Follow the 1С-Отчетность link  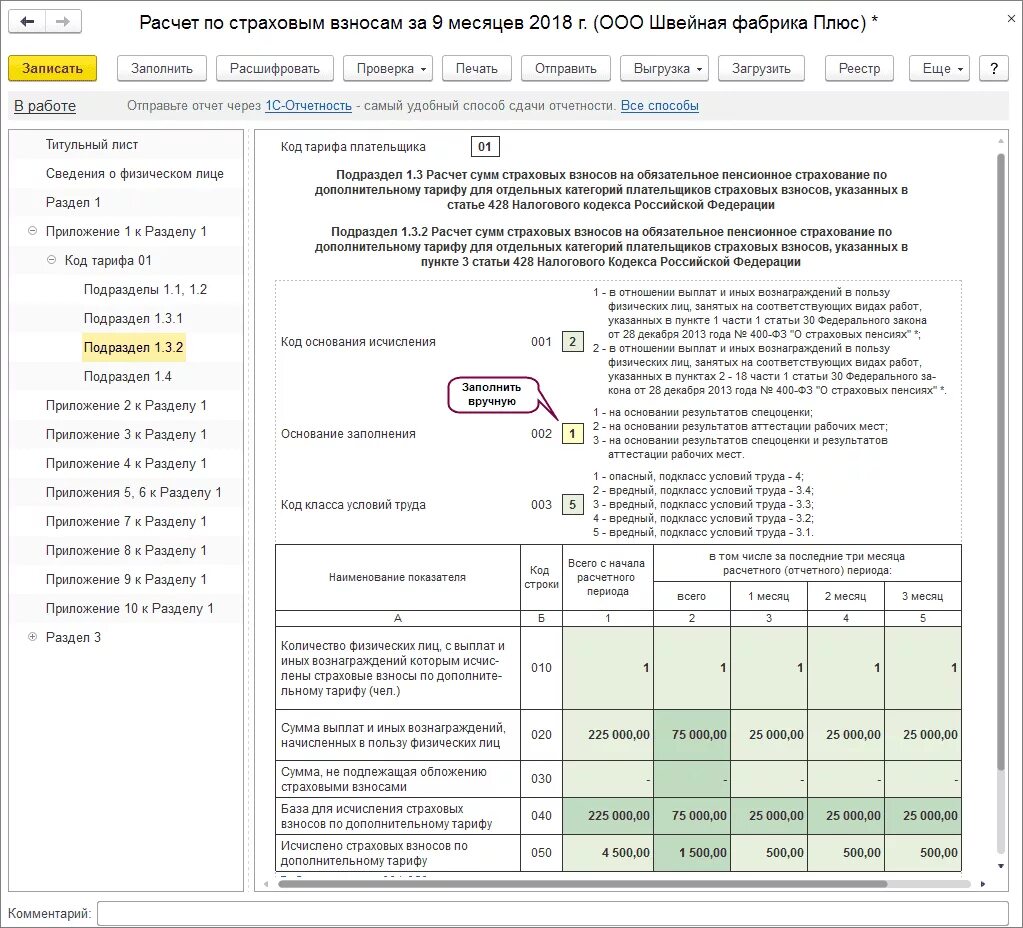point(308,106)
